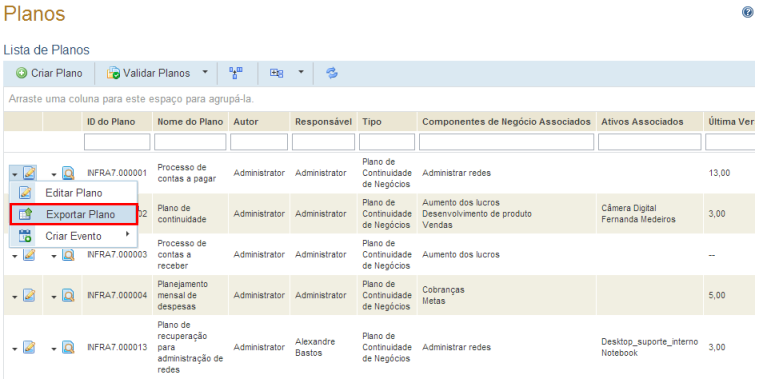
Task: Focus the Componentes de Negócio filter field
Action: pyautogui.click(x=506, y=142)
